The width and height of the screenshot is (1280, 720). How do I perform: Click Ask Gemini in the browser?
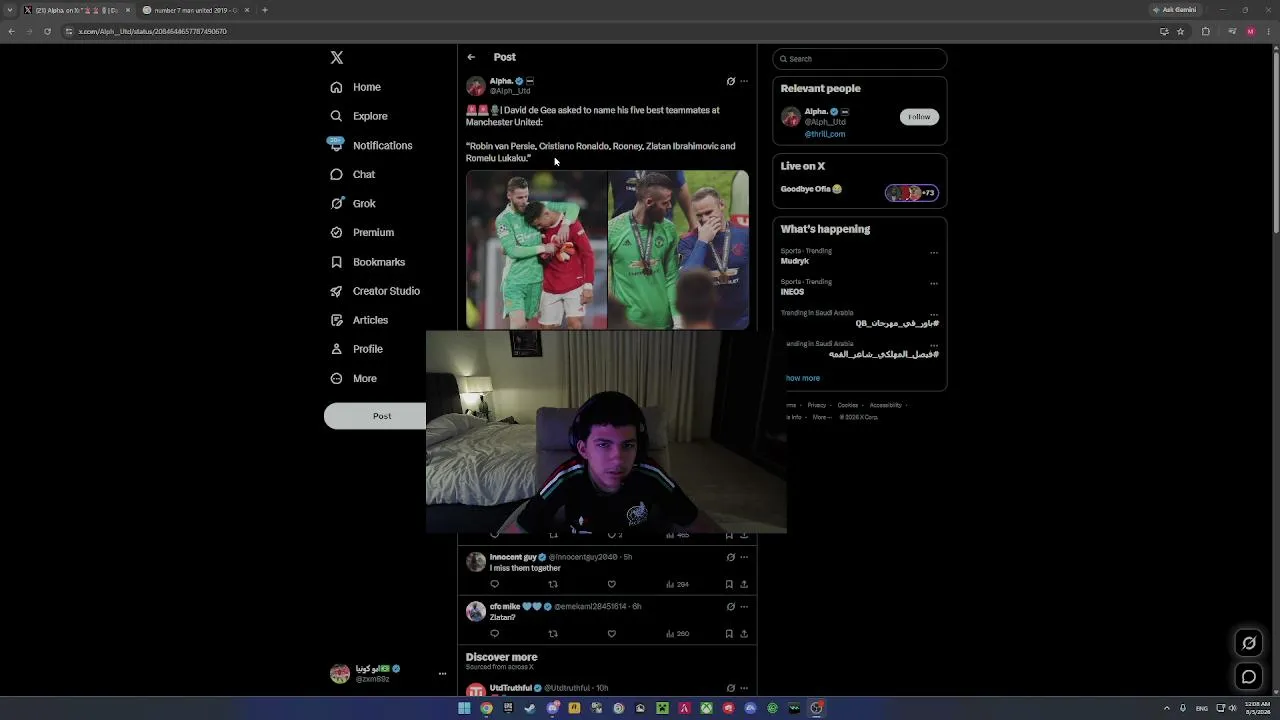1174,10
